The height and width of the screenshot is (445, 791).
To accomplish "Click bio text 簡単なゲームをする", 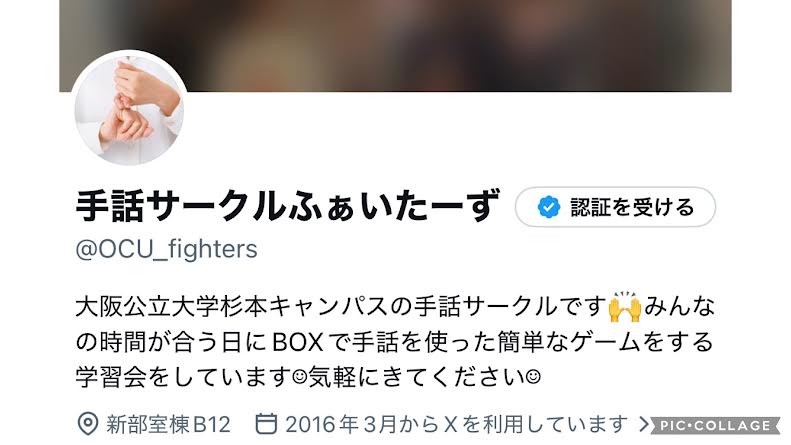I will click(606, 342).
